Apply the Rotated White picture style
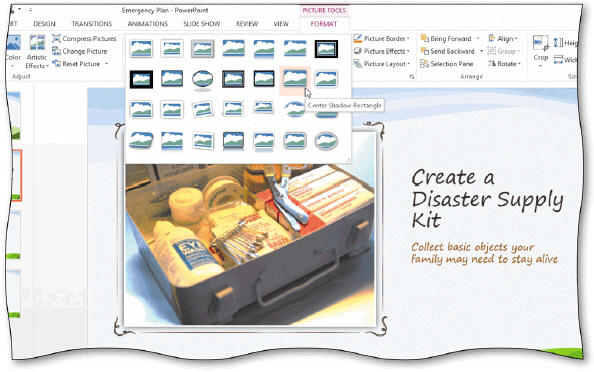Viewport: 594px width, 372px height. 203,109
